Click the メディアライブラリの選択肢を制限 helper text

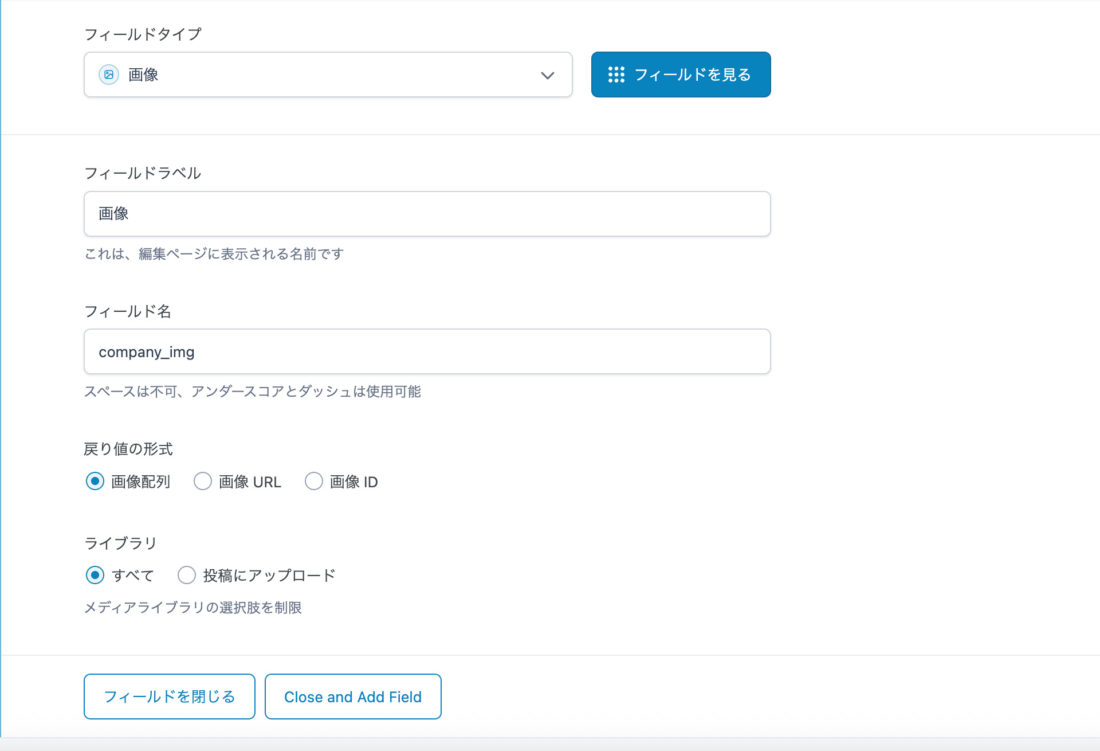click(x=194, y=608)
